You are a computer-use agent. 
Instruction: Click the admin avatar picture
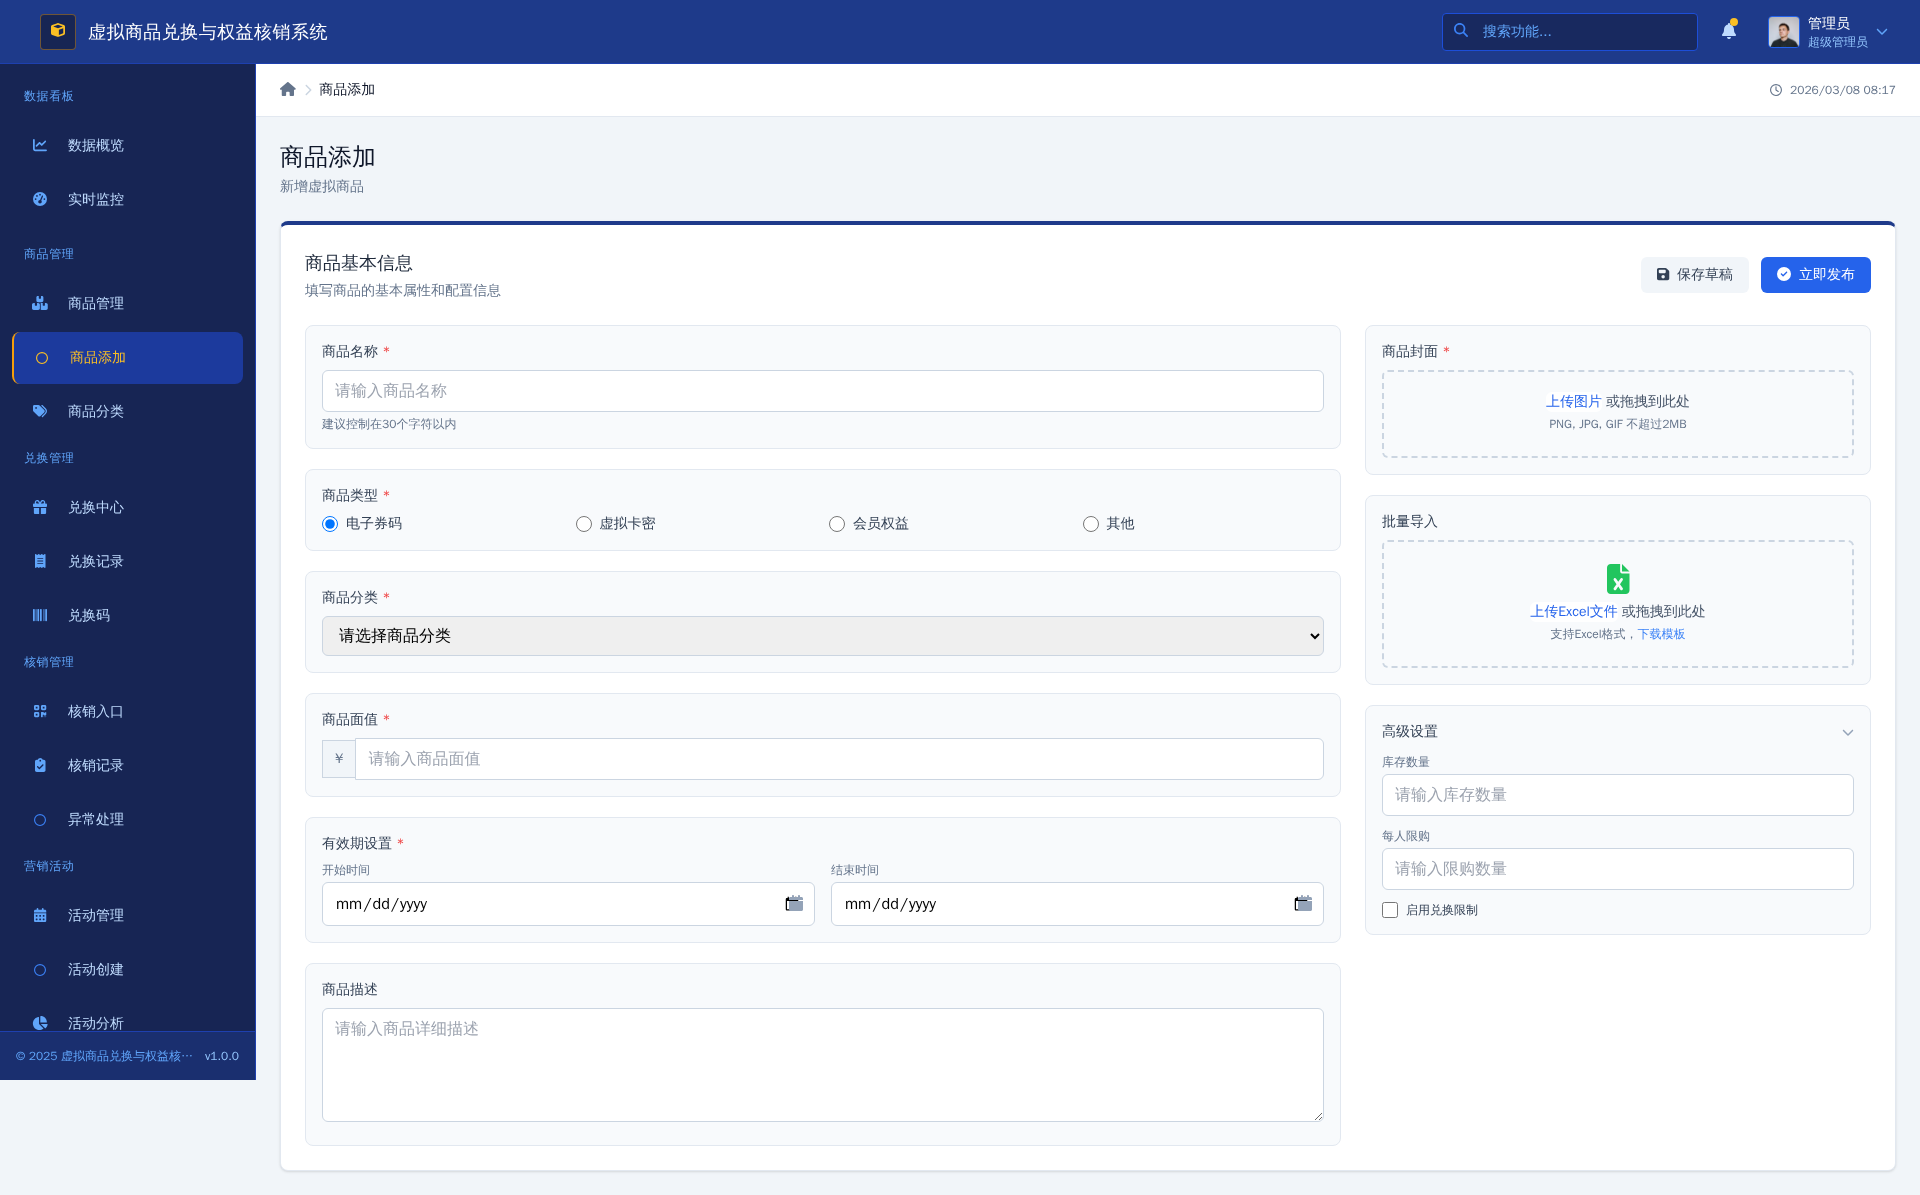[1783, 31]
